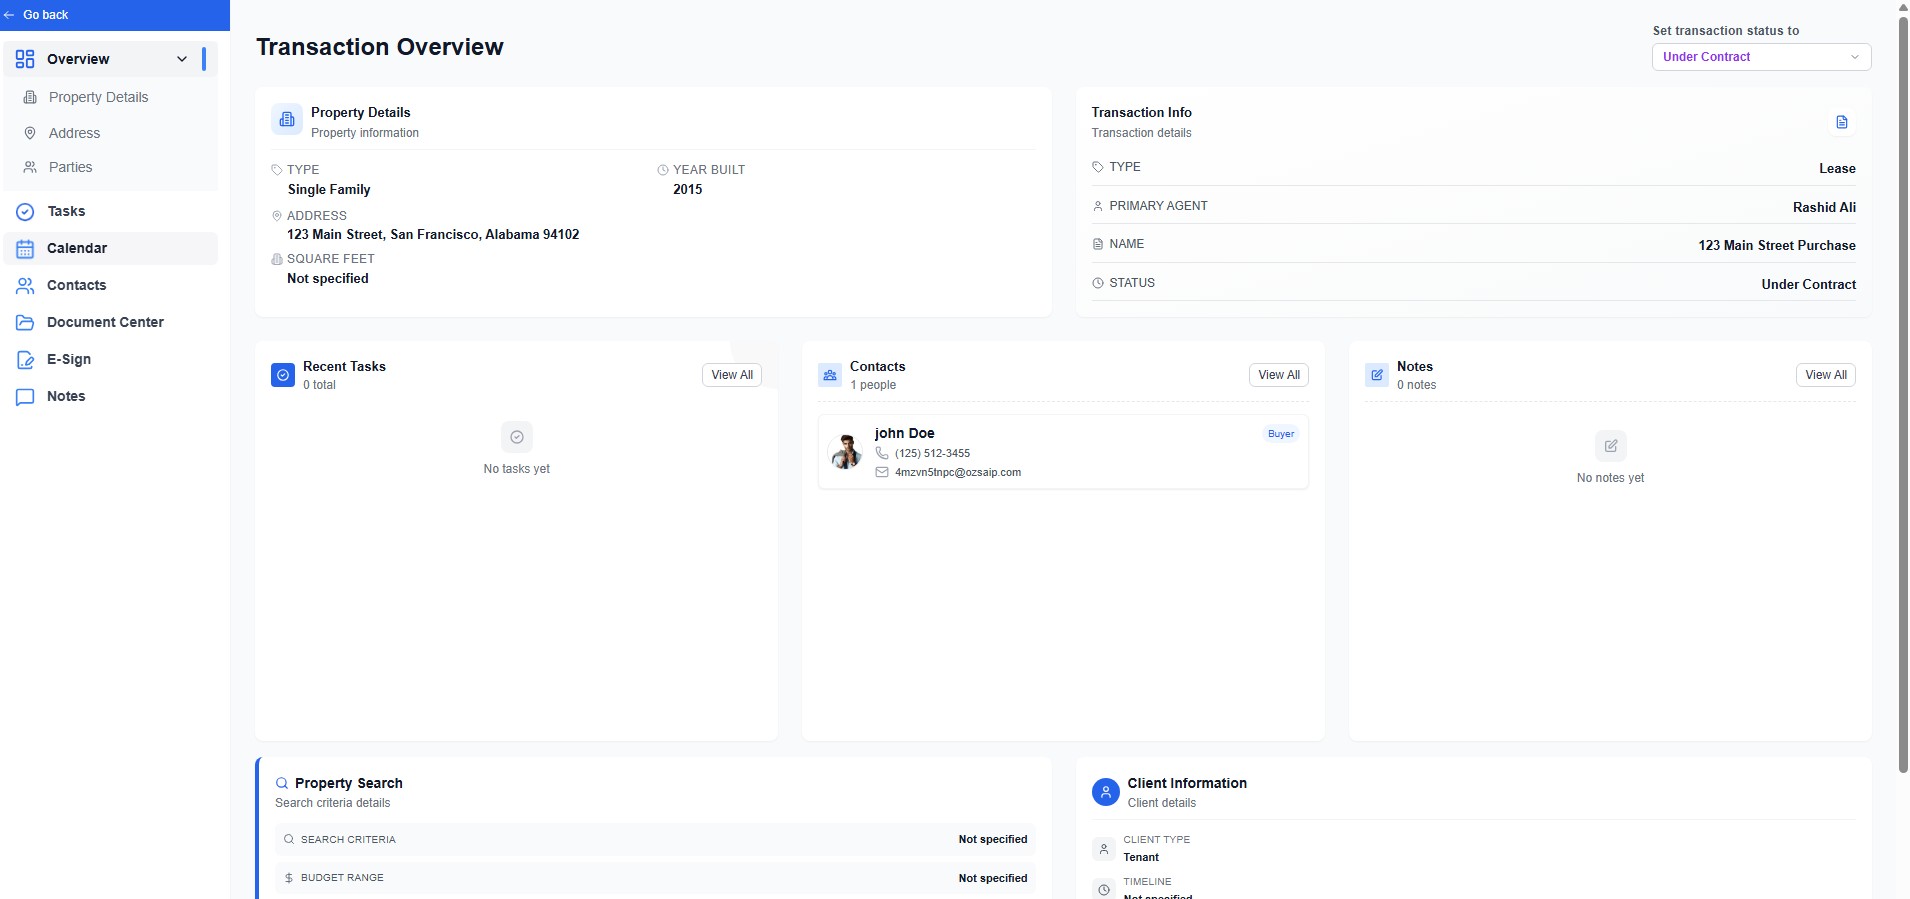This screenshot has height=899, width=1910.
Task: Click john Doe's email address
Action: 958,472
